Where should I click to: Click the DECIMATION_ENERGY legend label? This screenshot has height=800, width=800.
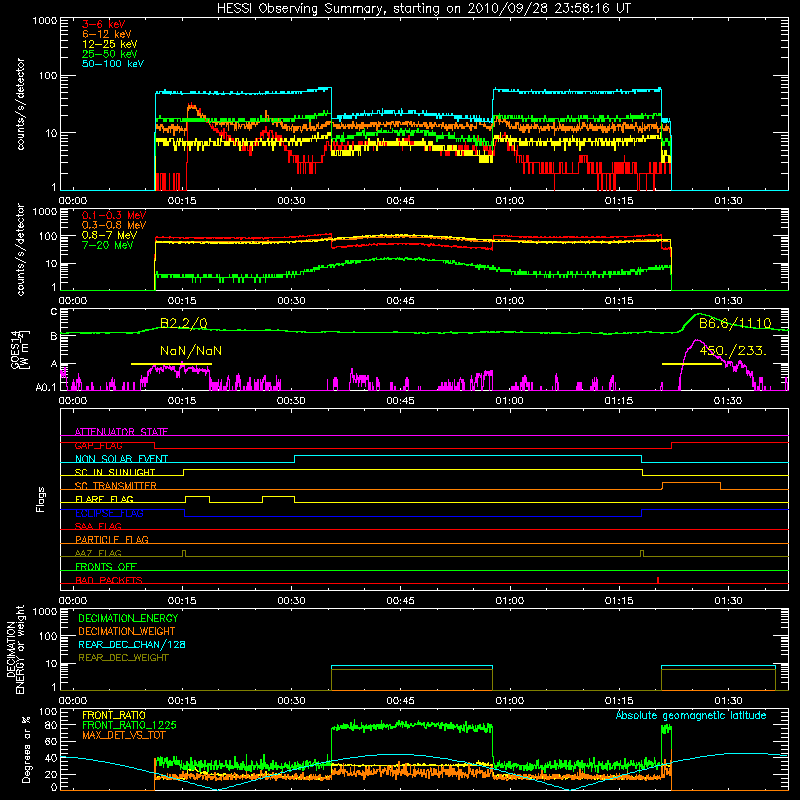pyautogui.click(x=128, y=618)
